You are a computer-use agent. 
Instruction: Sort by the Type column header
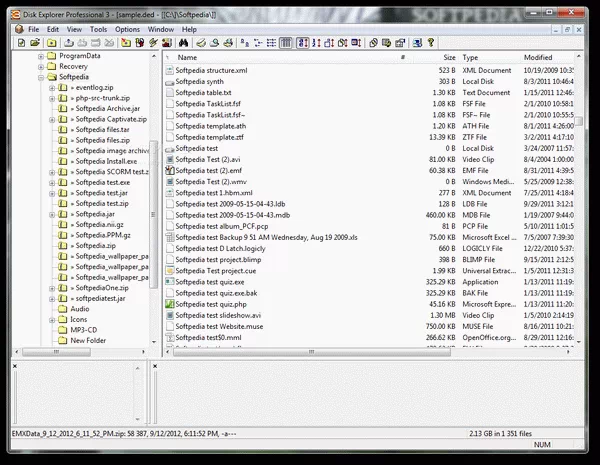(490, 57)
